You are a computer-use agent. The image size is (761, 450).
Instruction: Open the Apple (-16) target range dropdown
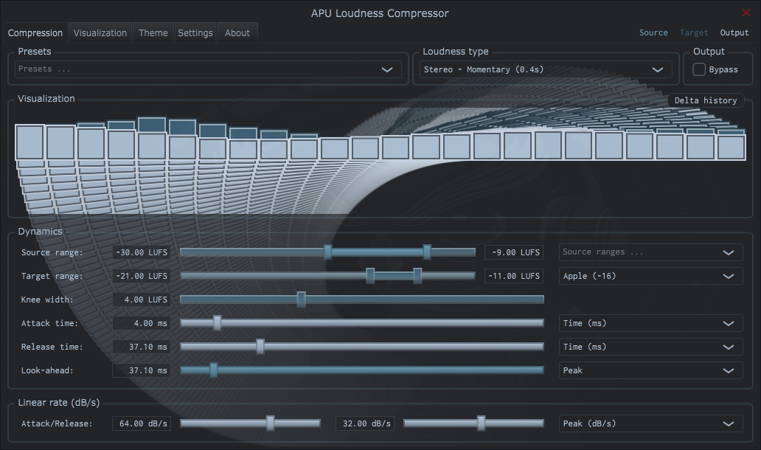(650, 276)
